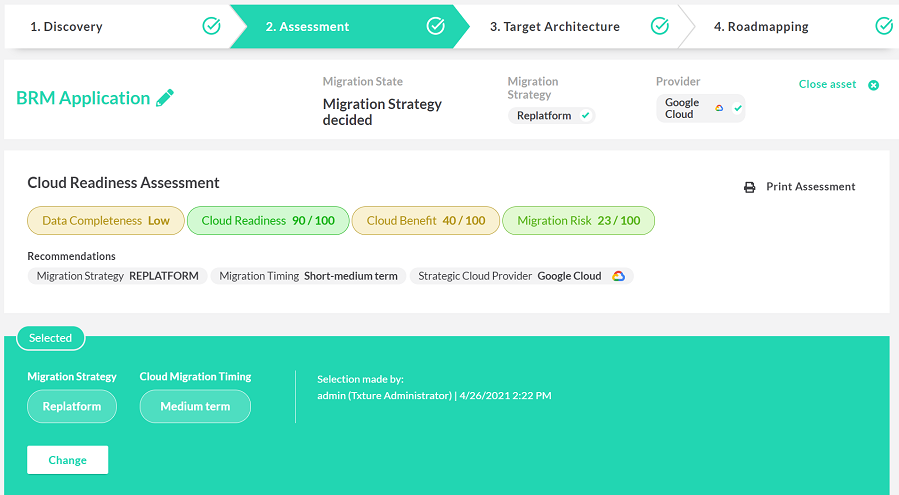899x495 pixels.
Task: Click the Google Cloud logo under Provider
Action: pos(719,108)
